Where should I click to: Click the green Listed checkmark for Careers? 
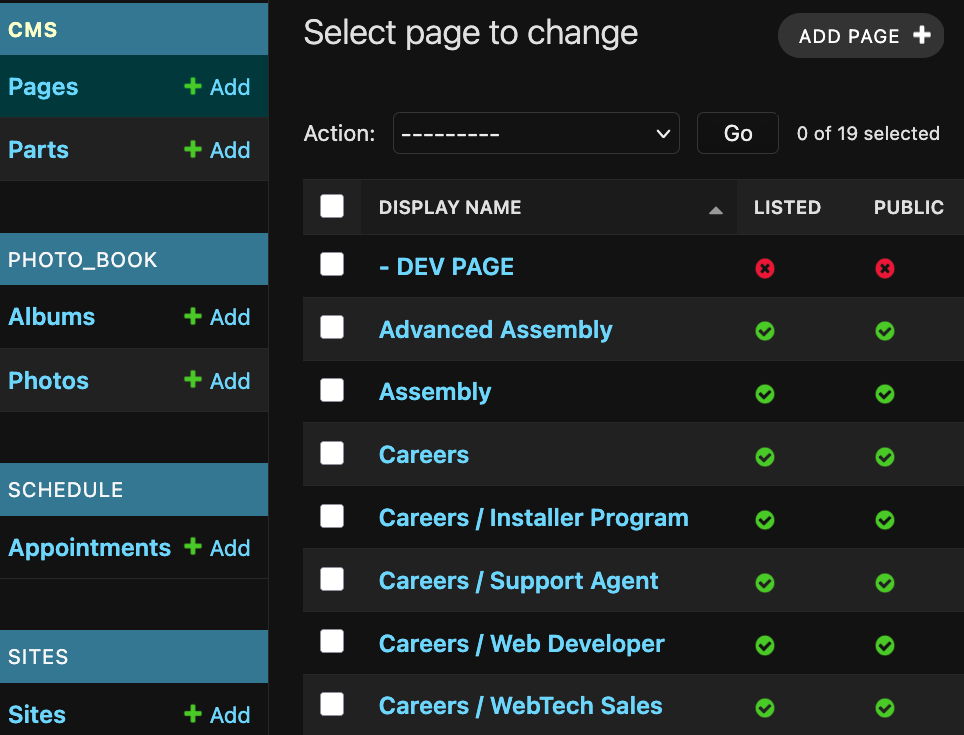tap(765, 457)
